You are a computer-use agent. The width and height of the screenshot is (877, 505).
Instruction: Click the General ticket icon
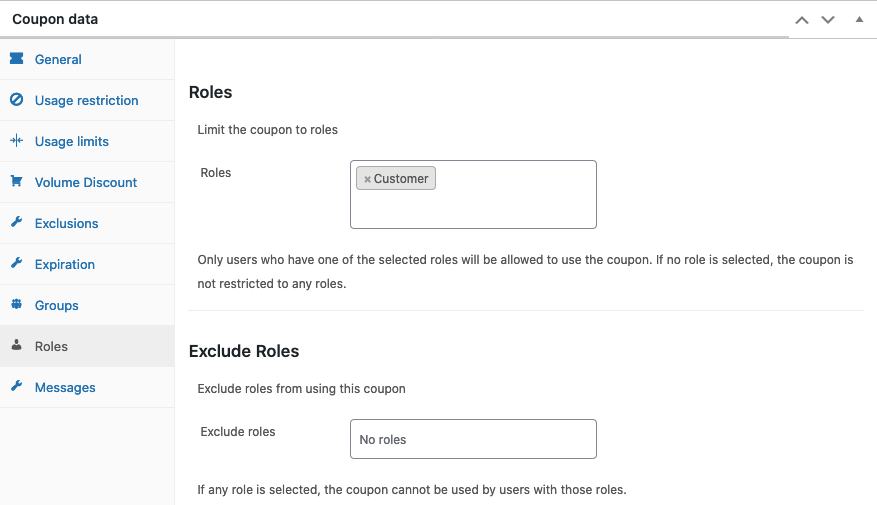[x=17, y=58]
